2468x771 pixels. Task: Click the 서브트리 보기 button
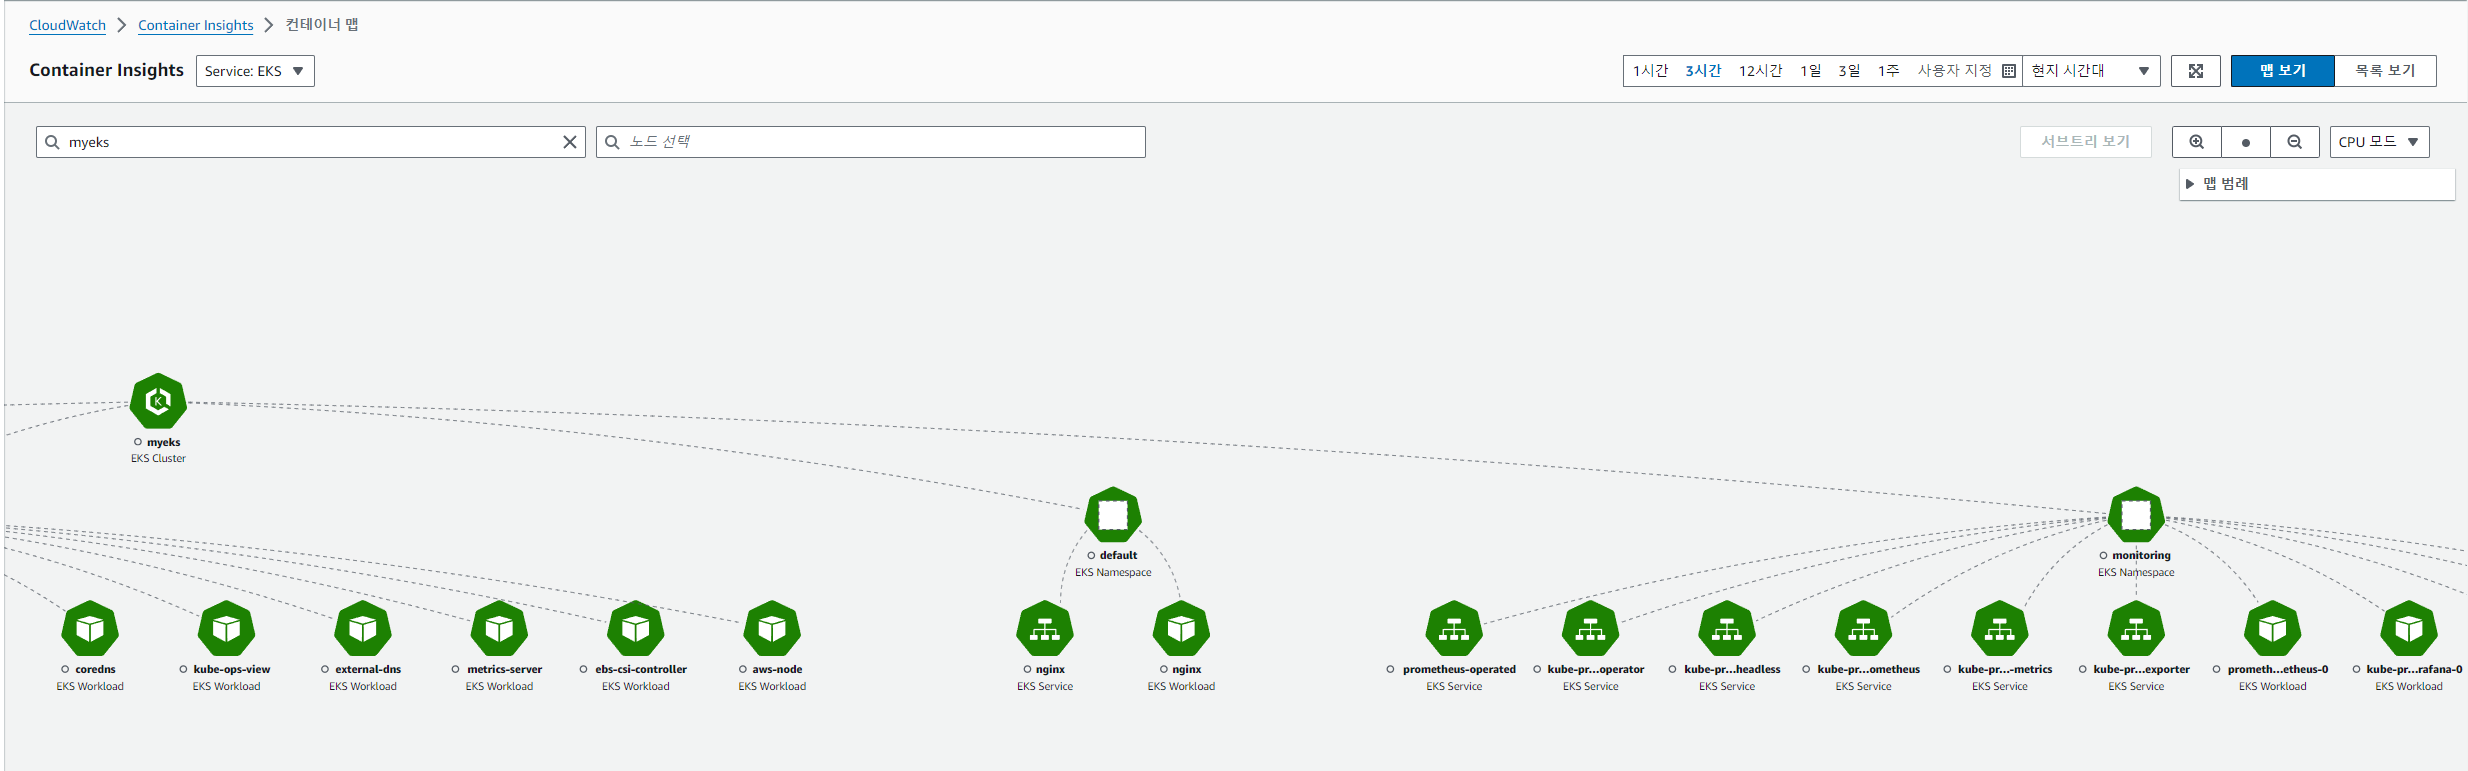pos(2085,142)
